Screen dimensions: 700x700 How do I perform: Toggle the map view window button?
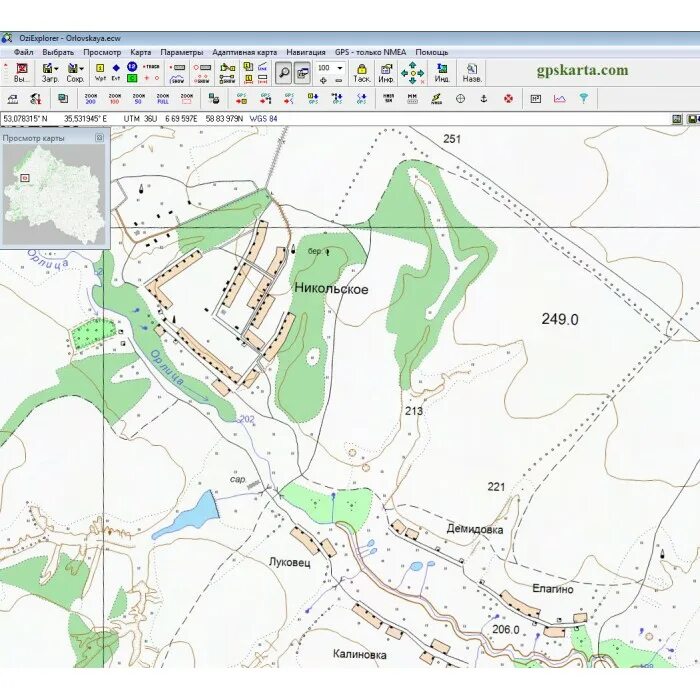click(302, 73)
